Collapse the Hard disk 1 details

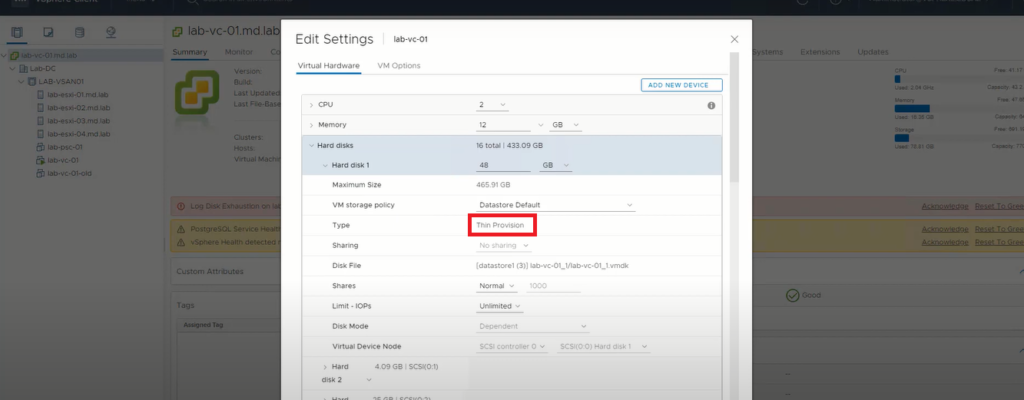pyautogui.click(x=325, y=166)
